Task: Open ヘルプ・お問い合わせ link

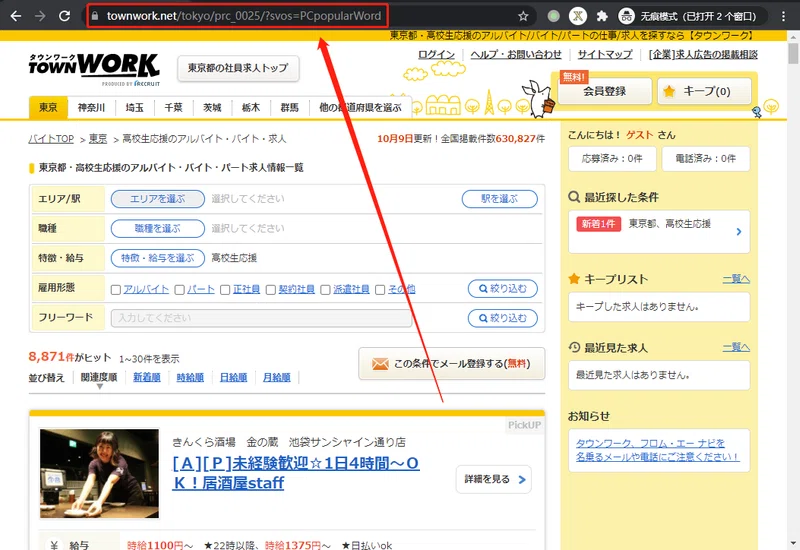Action: [516, 54]
